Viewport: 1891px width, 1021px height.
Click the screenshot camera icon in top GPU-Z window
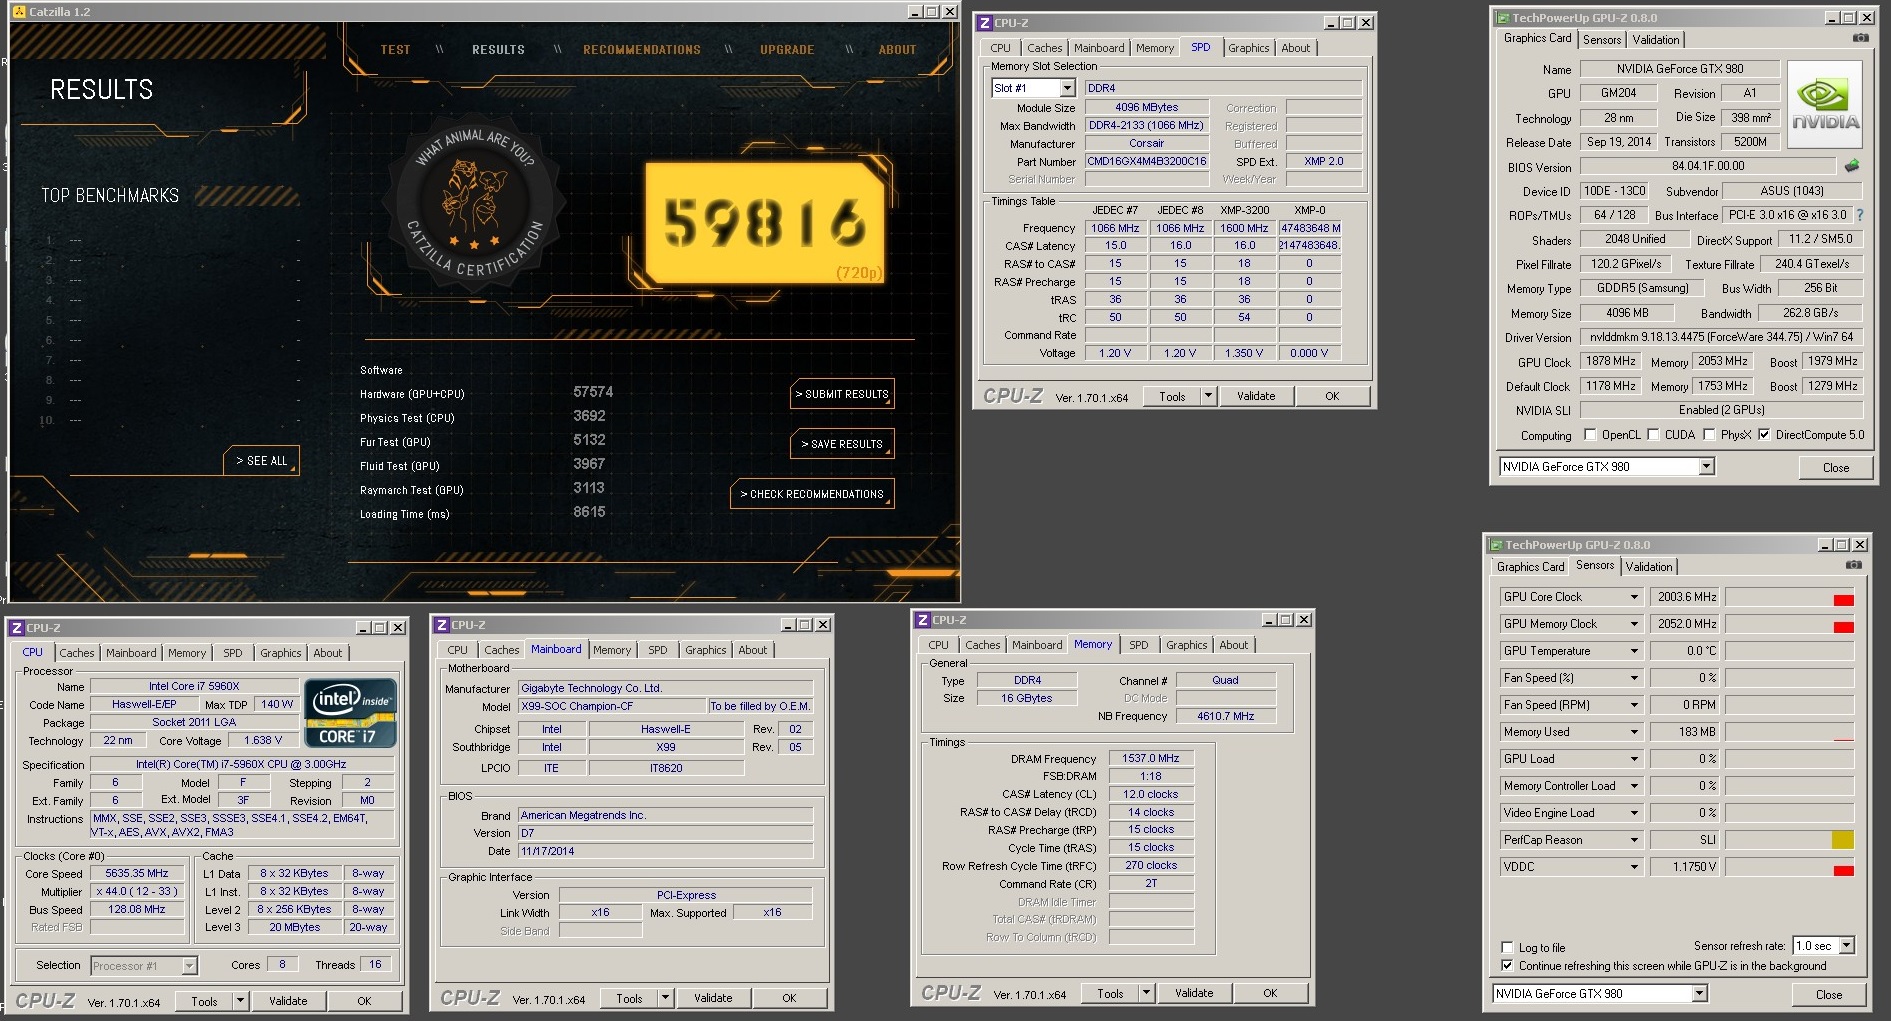click(1860, 38)
